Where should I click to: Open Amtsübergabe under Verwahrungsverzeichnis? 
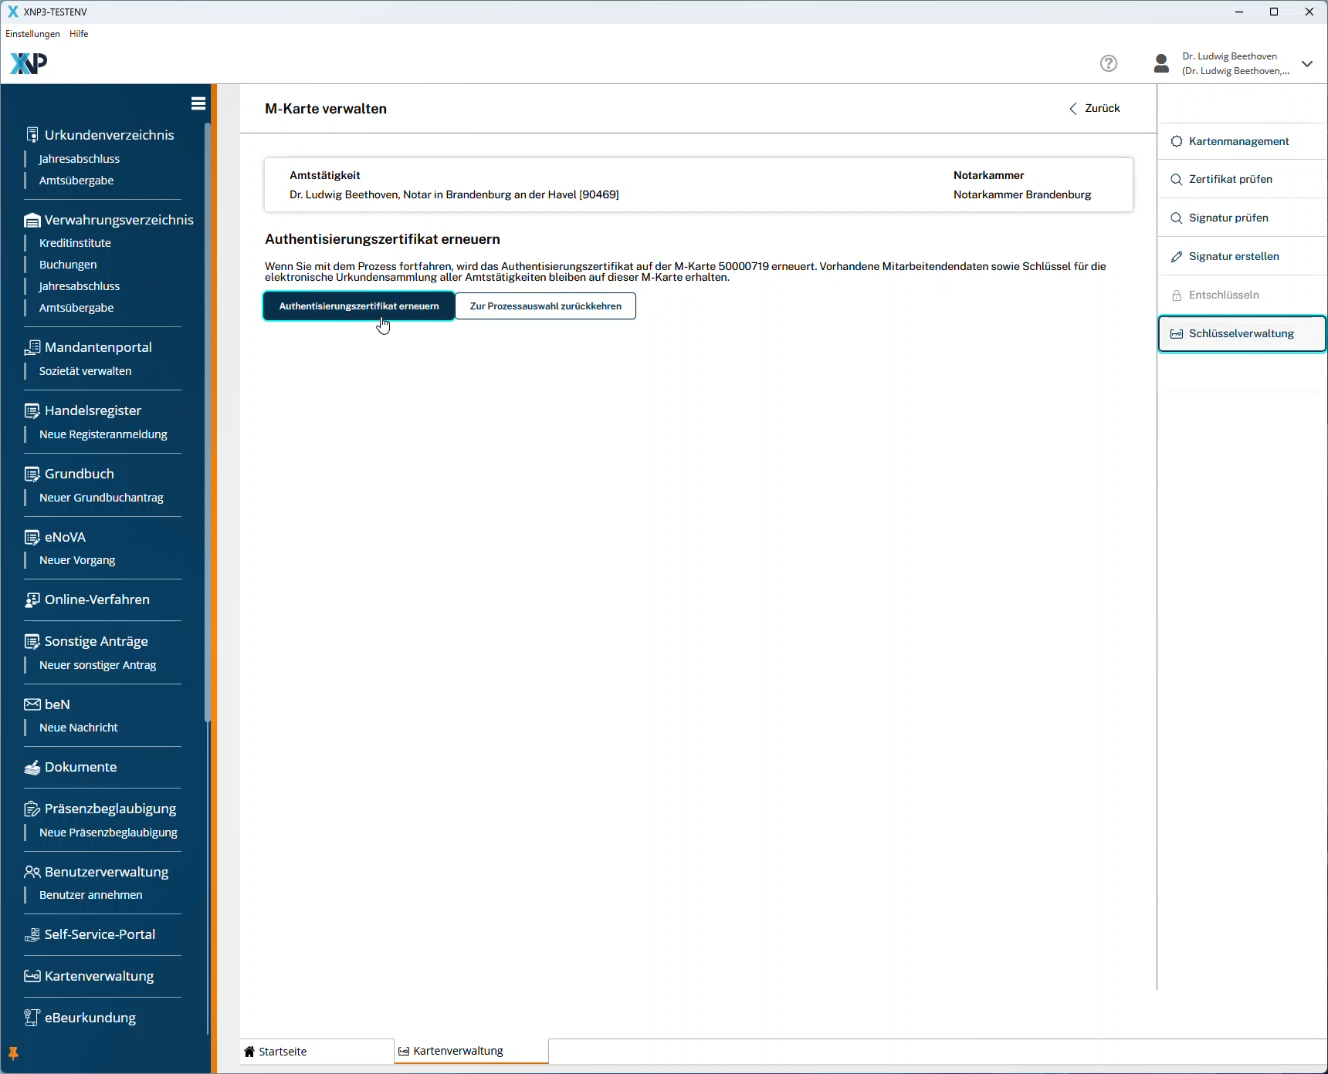point(76,308)
